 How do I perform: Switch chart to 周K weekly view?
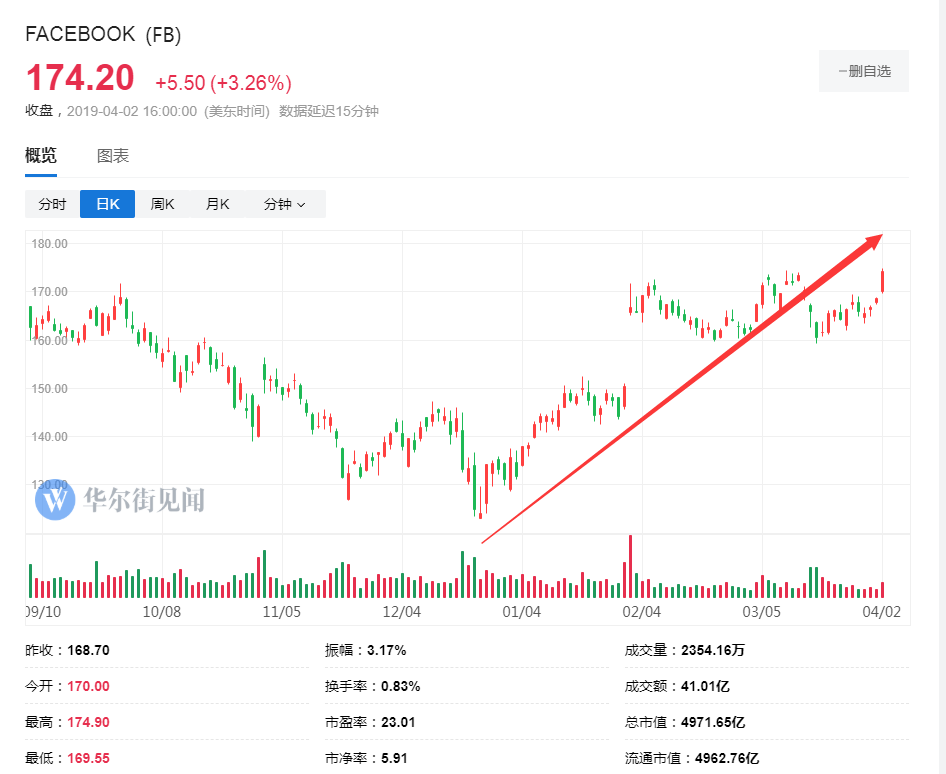(162, 204)
